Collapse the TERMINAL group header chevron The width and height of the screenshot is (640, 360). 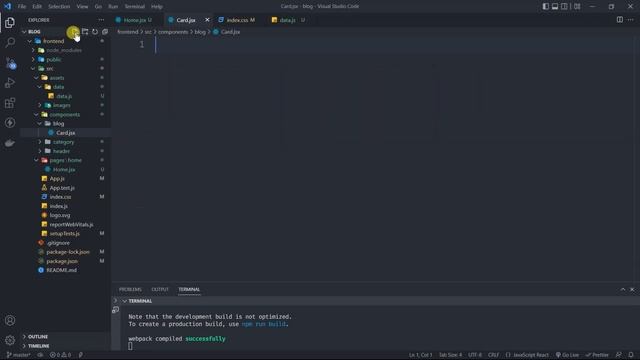[124, 301]
